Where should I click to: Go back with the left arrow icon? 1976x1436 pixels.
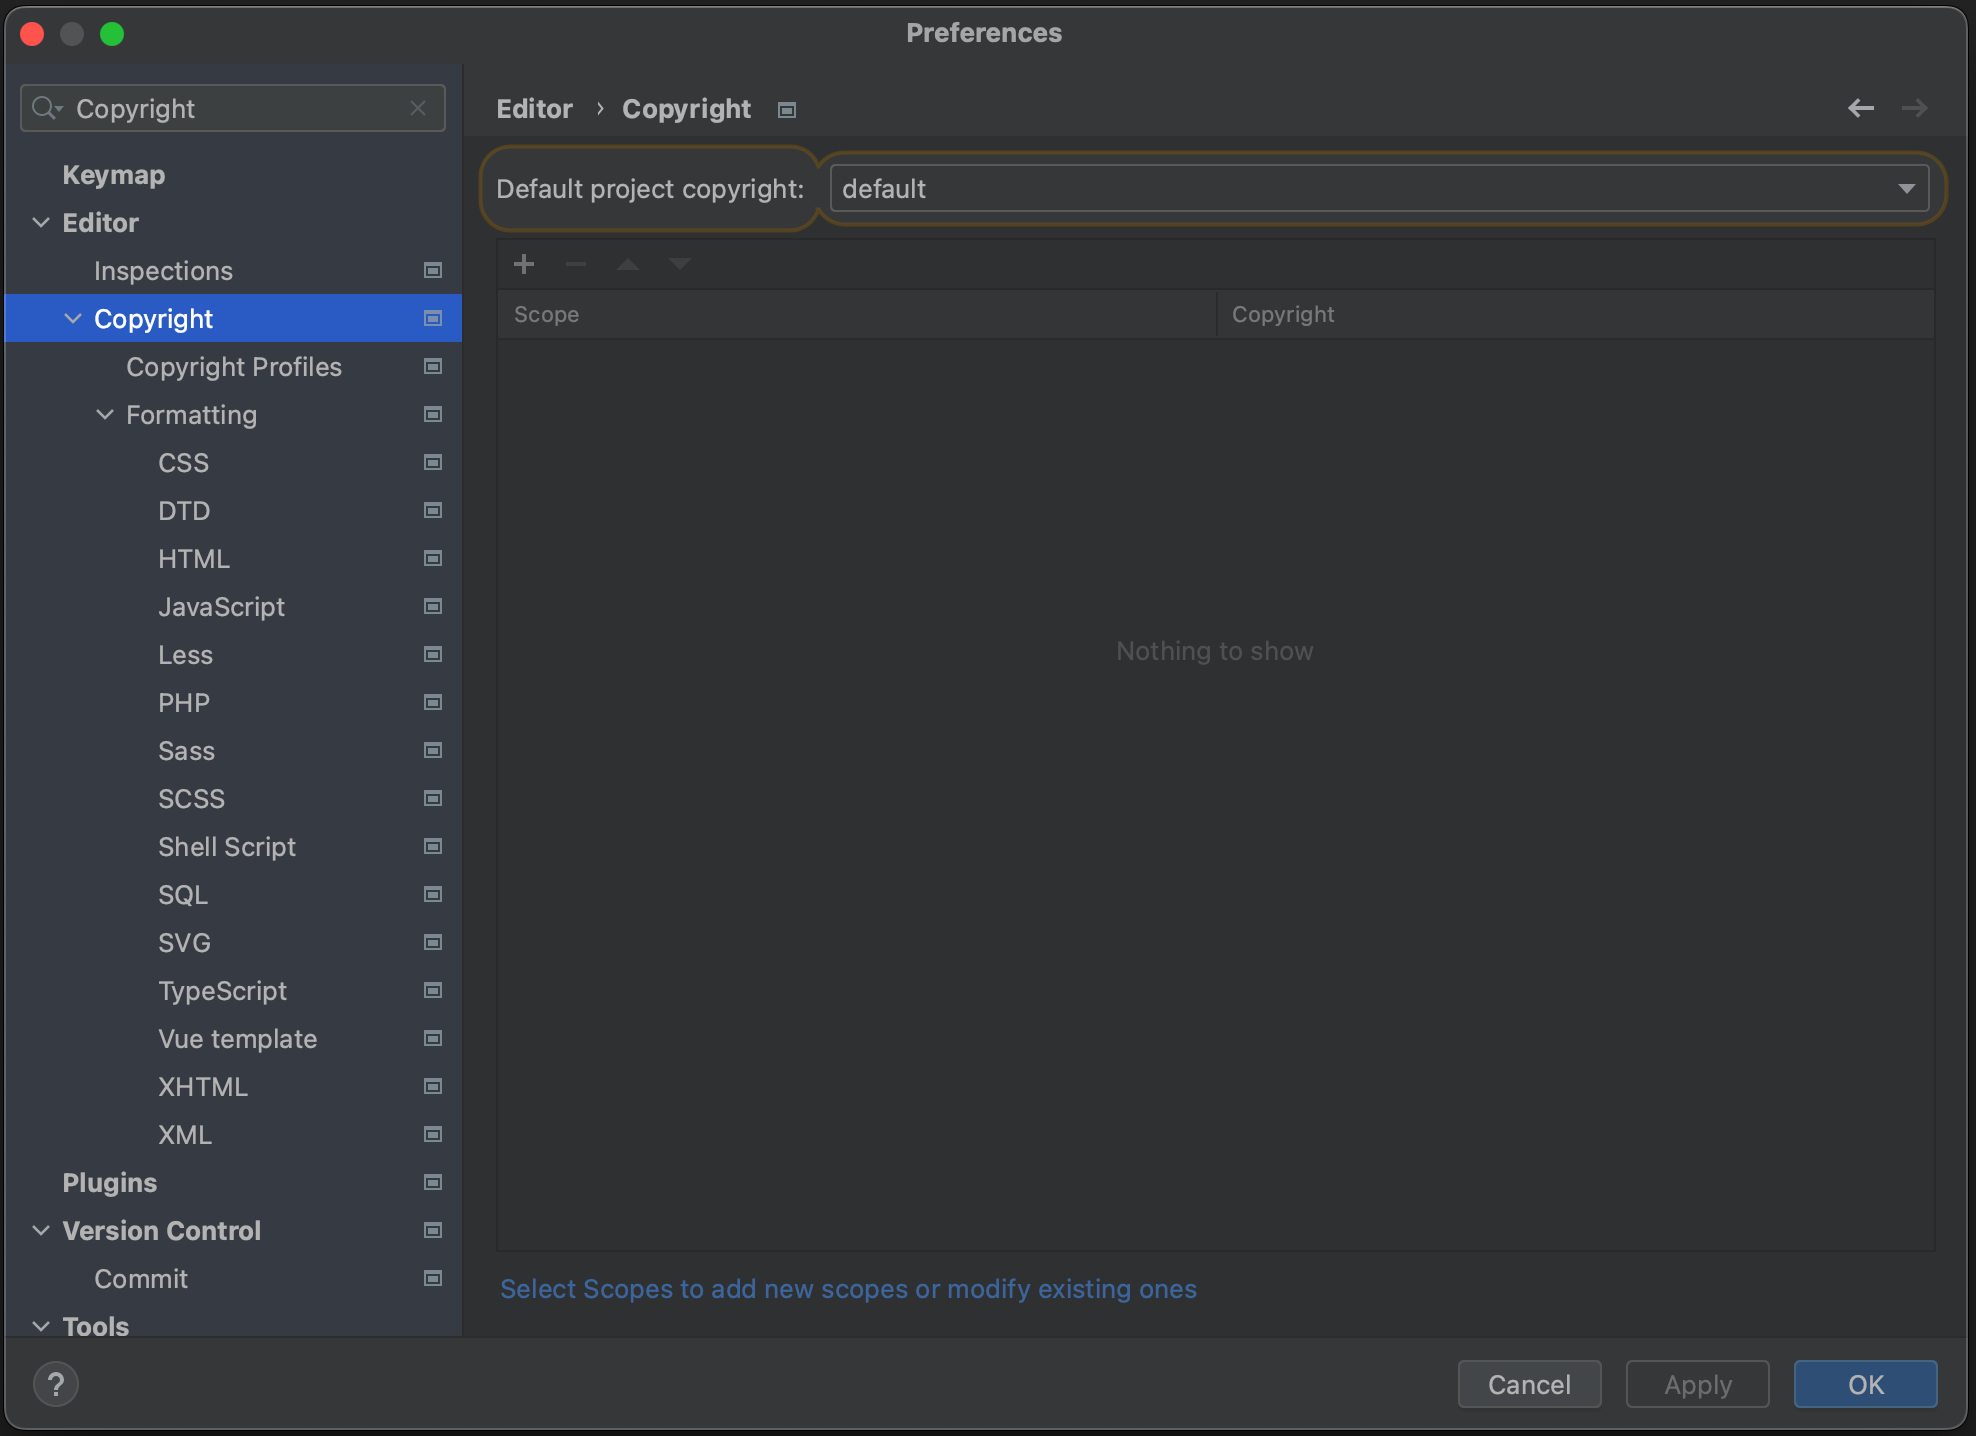point(1861,108)
